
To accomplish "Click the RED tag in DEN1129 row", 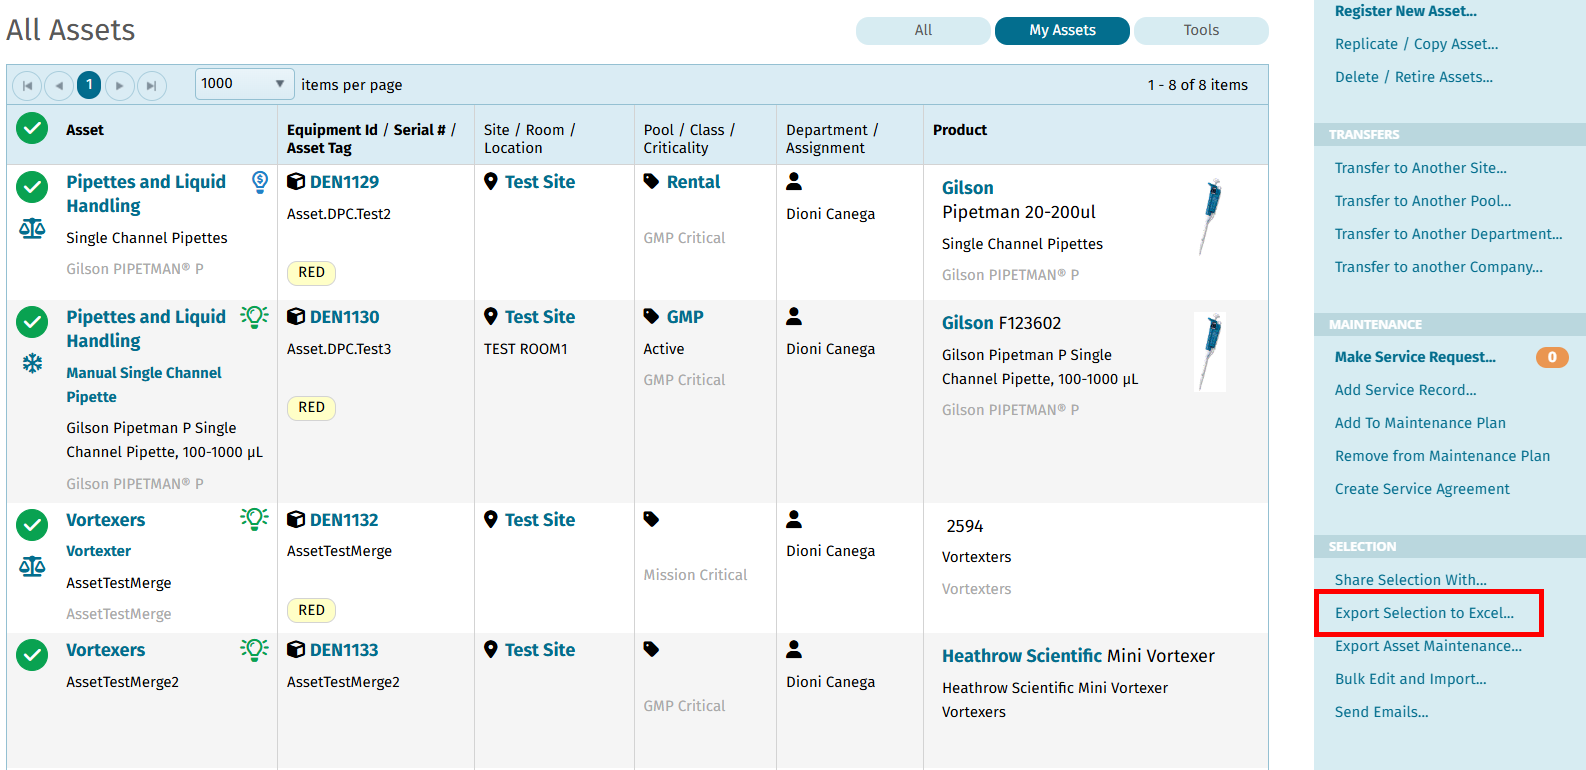I will point(311,272).
